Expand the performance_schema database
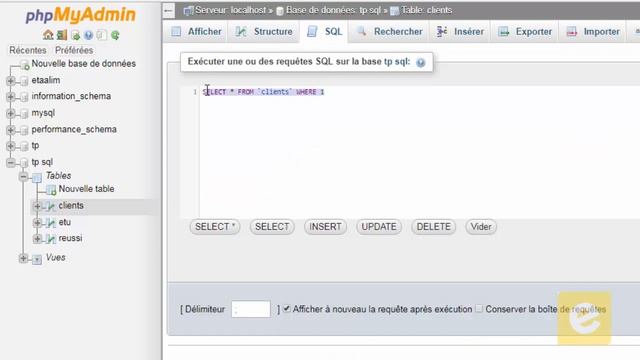Viewport: 640px width, 360px height. pyautogui.click(x=11, y=130)
